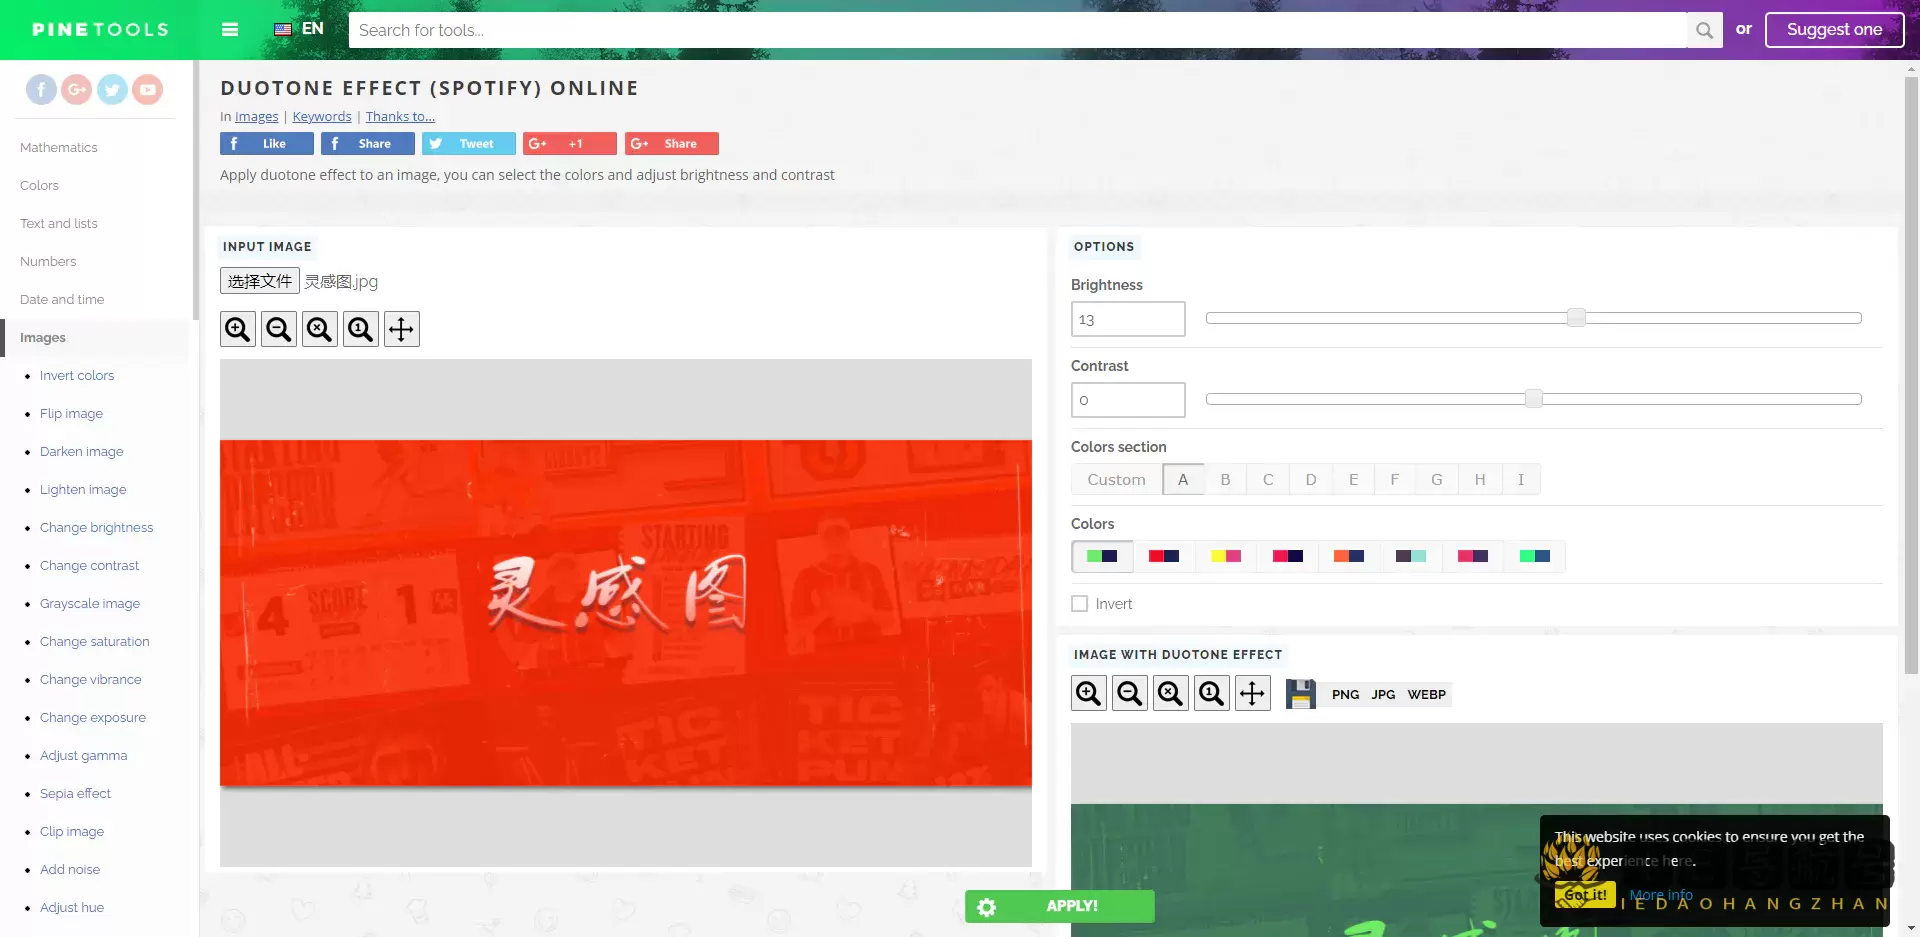1920x937 pixels.
Task: Zoom in on the input image
Action: coord(238,329)
